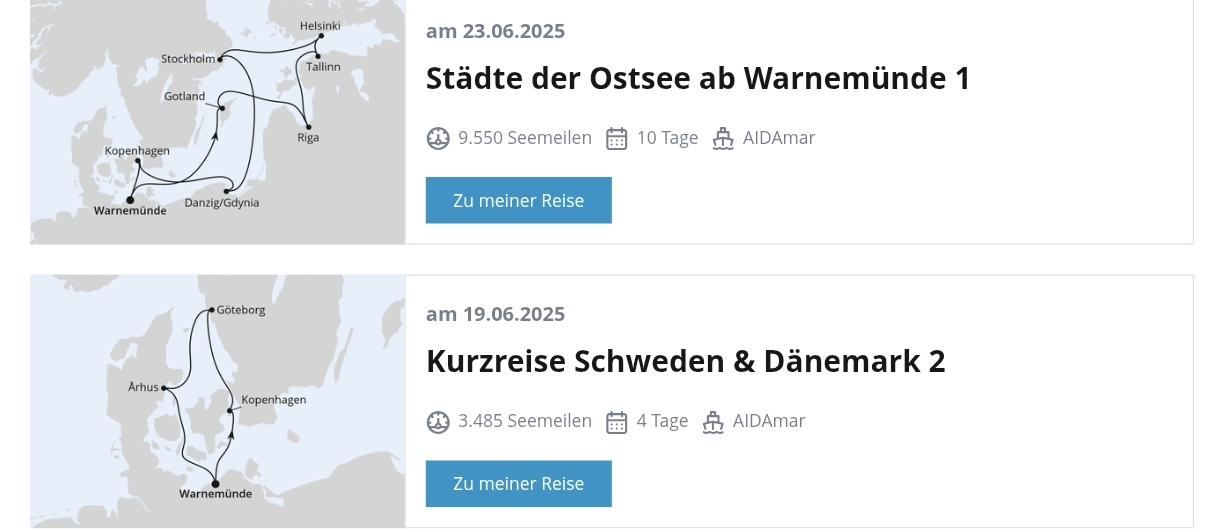The height and width of the screenshot is (532, 1224).
Task: Click the calendar icon next to 10 Tage
Action: pos(617,138)
